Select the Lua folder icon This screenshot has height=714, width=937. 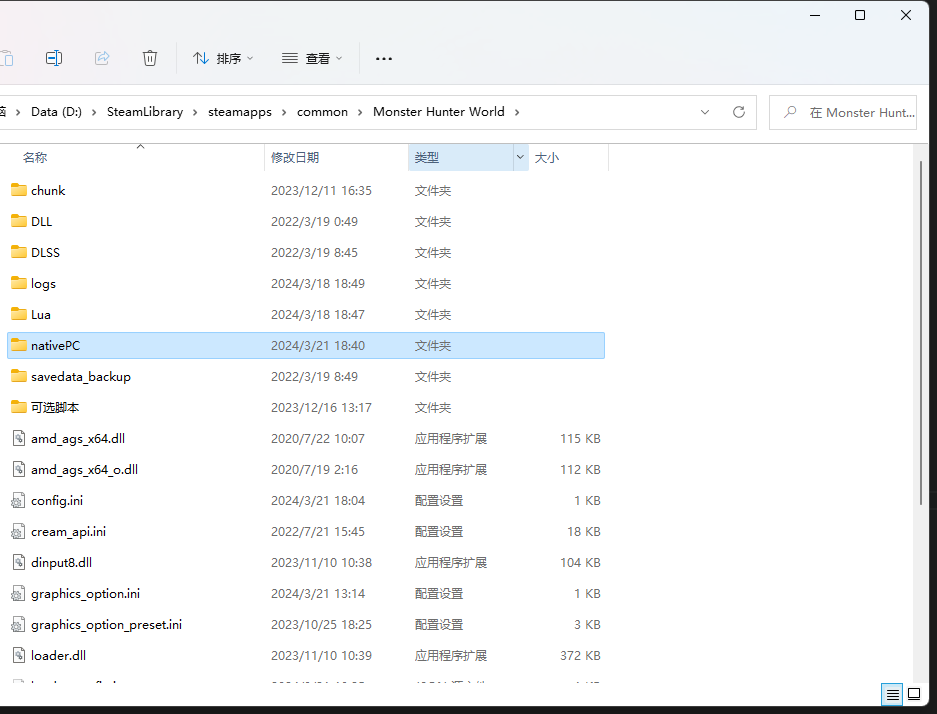tap(19, 314)
